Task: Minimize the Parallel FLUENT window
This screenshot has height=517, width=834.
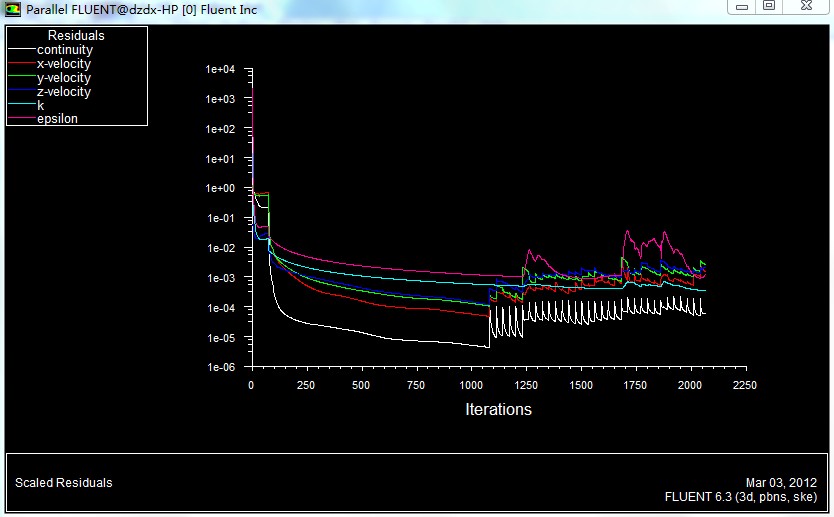Action: pyautogui.click(x=741, y=6)
